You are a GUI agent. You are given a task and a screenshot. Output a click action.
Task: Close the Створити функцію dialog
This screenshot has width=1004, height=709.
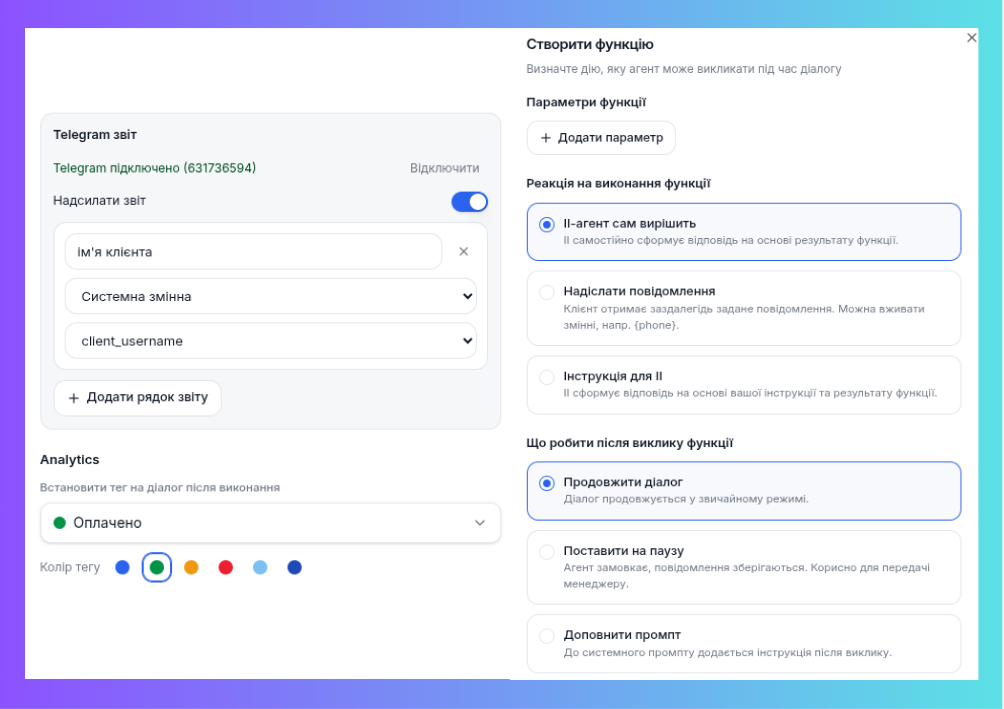coord(971,38)
